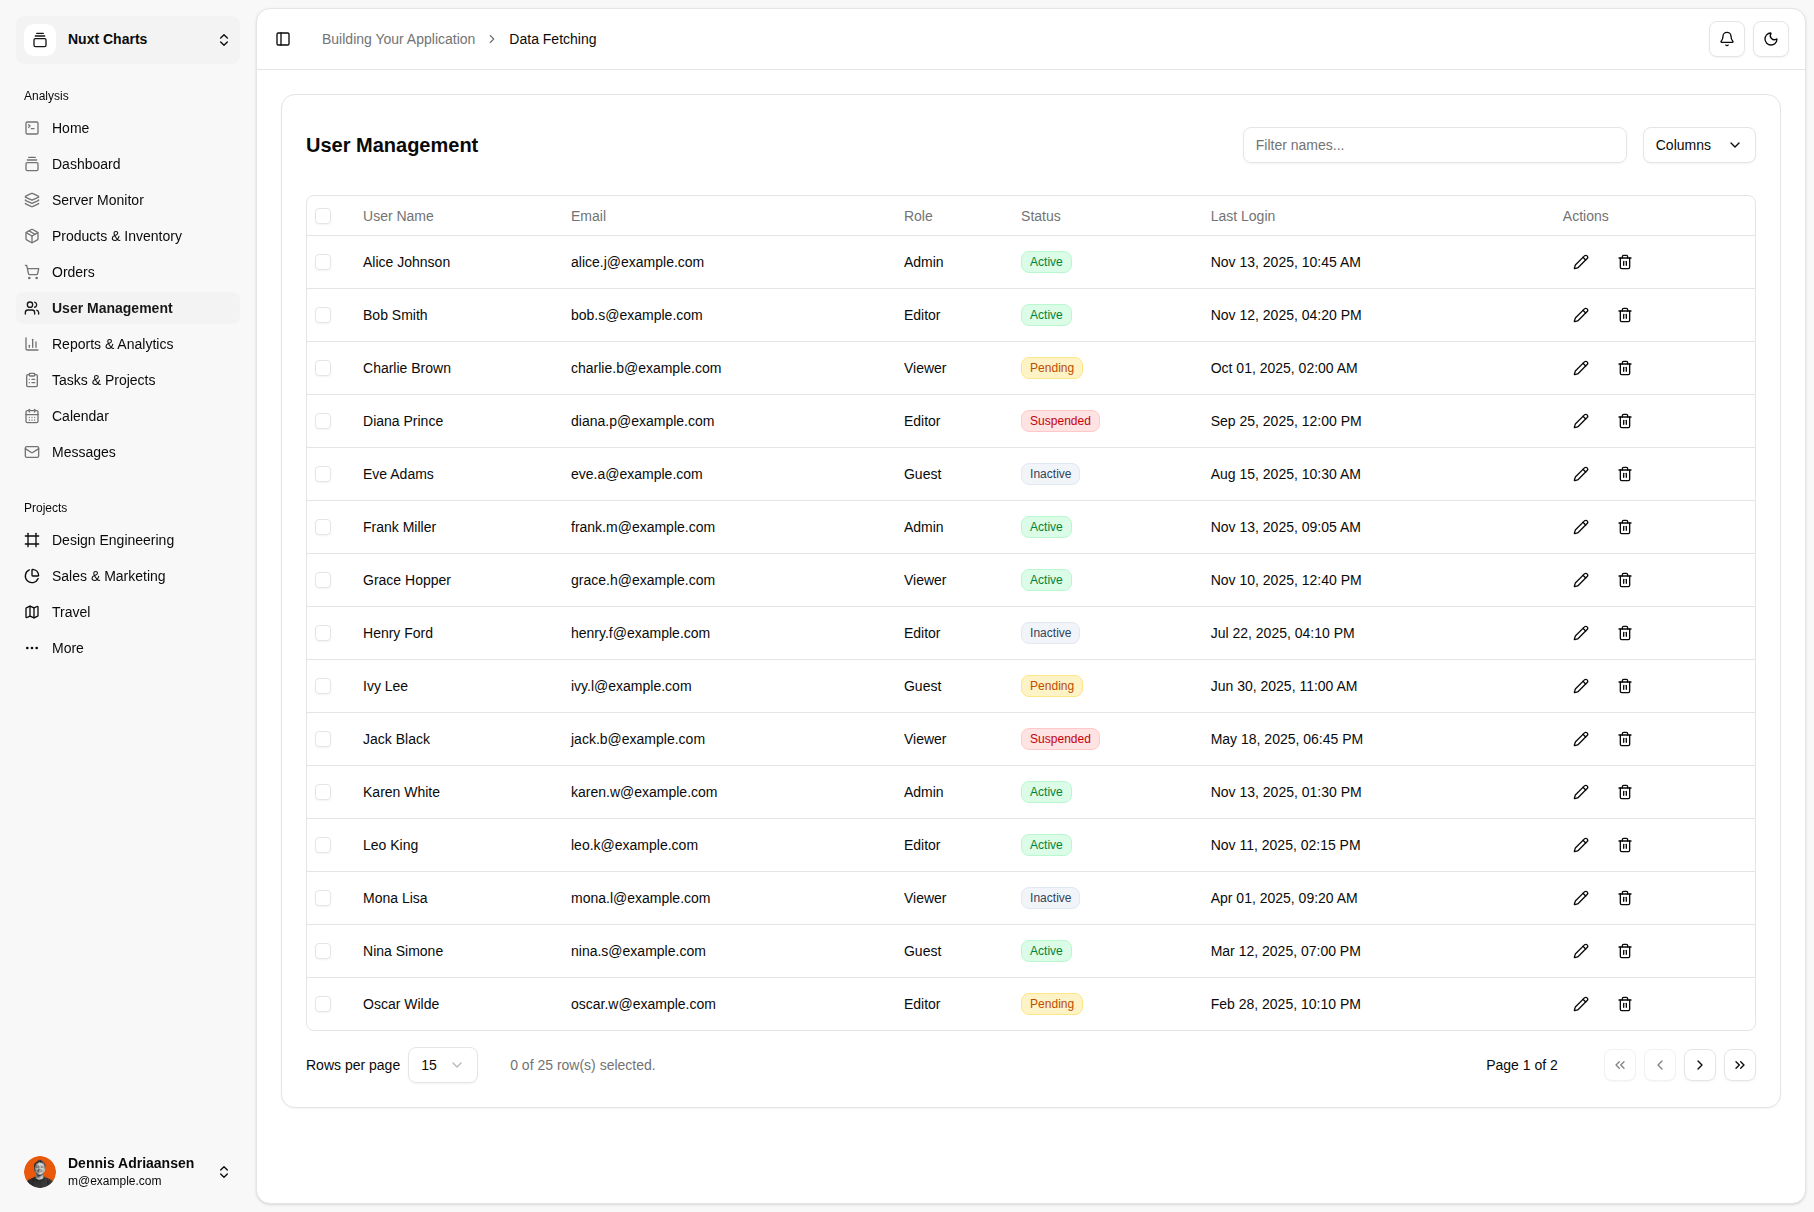Go to the next page of users
Viewport: 1814px width, 1212px height.
coord(1699,1065)
